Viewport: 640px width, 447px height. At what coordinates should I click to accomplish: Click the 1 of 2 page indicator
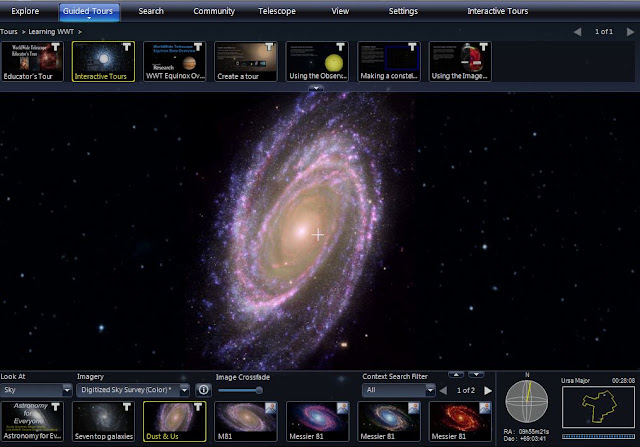pos(466,390)
